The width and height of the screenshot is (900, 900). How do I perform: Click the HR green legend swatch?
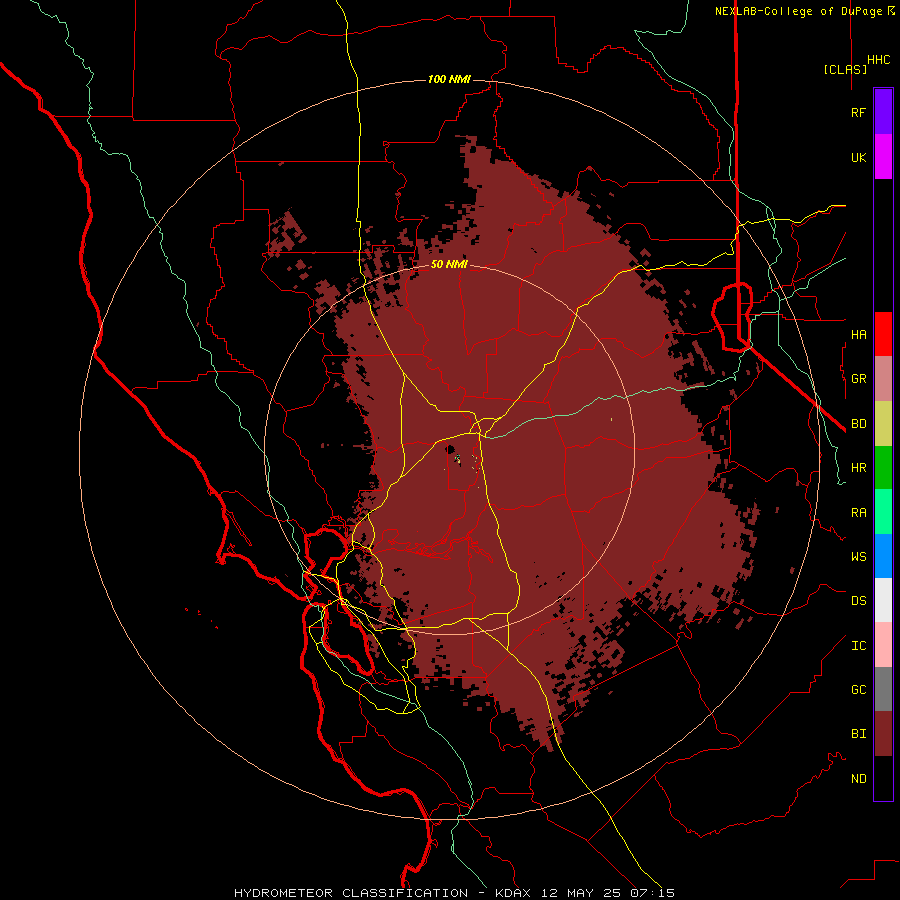(x=883, y=468)
